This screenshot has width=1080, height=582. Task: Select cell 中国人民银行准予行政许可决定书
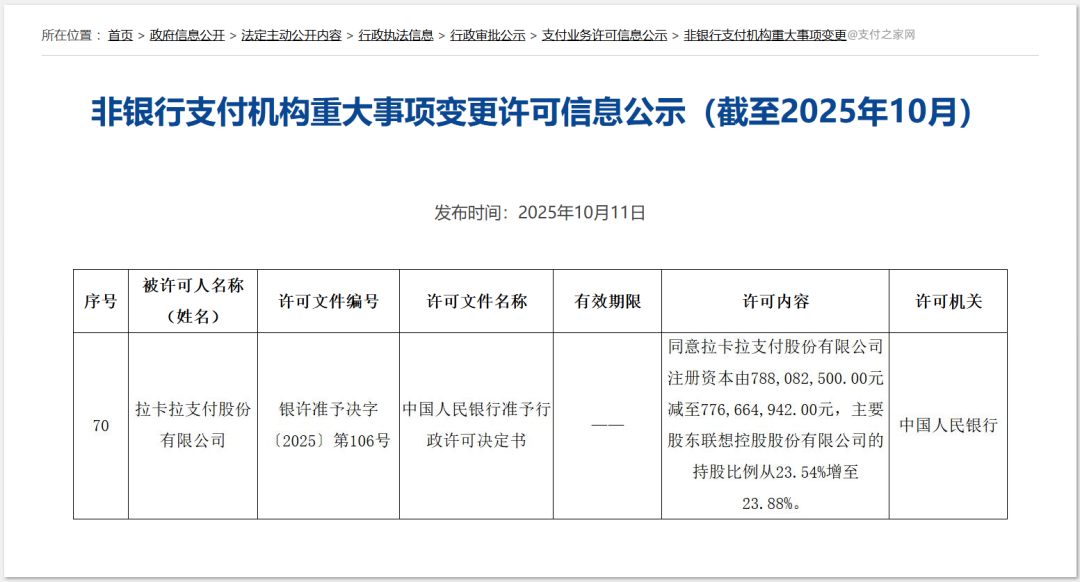(477, 425)
